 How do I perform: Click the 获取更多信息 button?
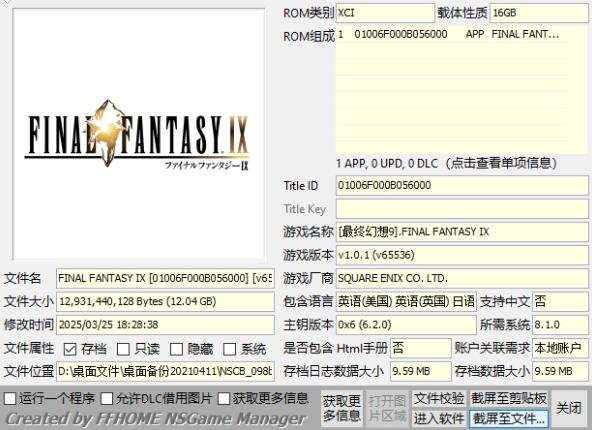342,409
